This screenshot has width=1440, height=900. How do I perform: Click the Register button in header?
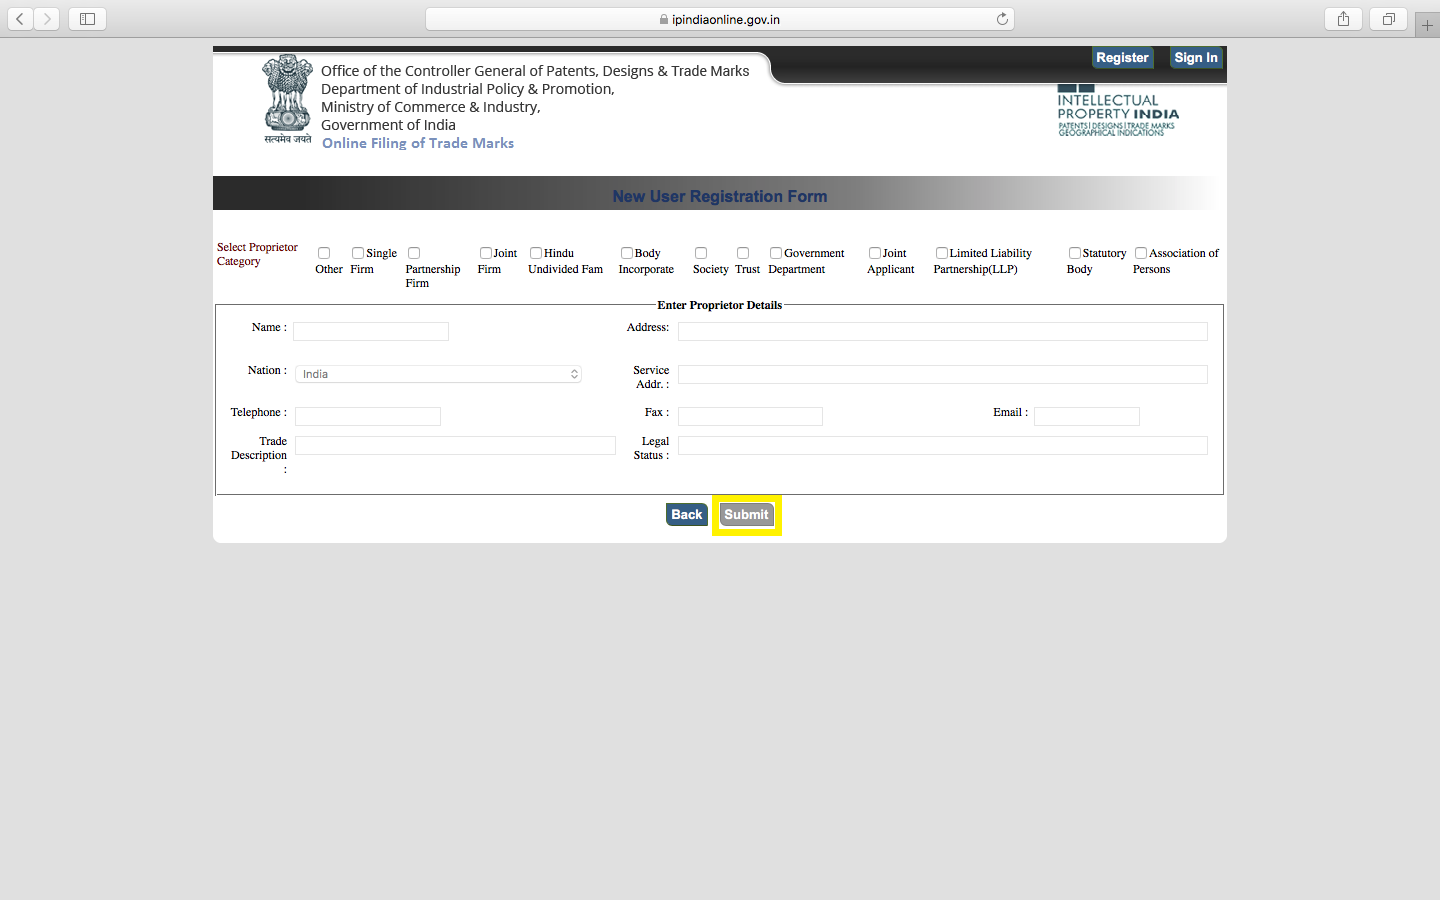pyautogui.click(x=1122, y=58)
